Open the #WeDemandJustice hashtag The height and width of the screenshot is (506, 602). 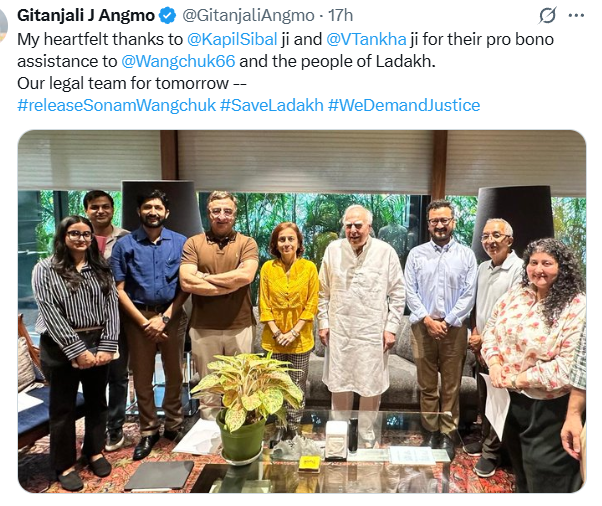404,105
